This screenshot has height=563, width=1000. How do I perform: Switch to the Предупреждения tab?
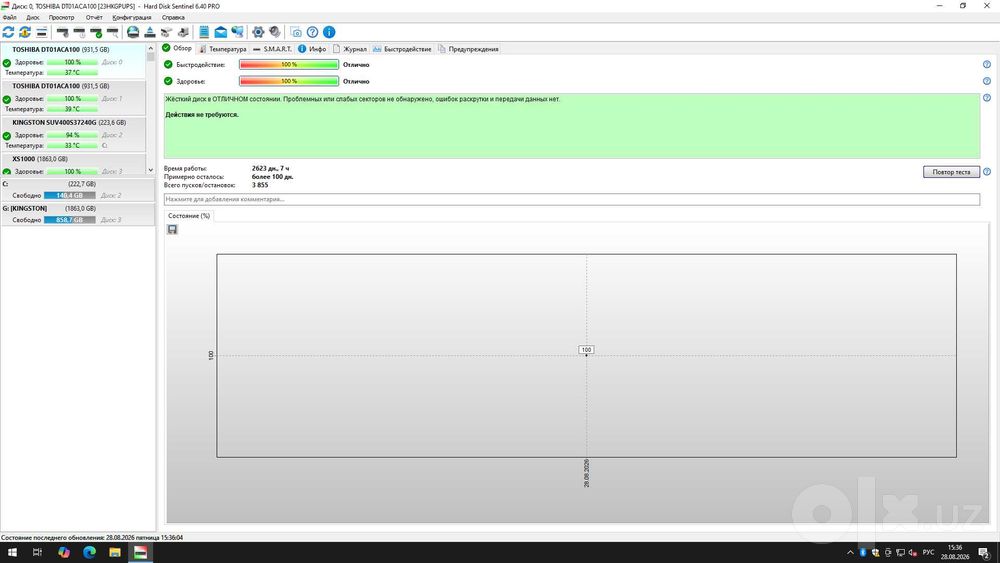pyautogui.click(x=468, y=49)
